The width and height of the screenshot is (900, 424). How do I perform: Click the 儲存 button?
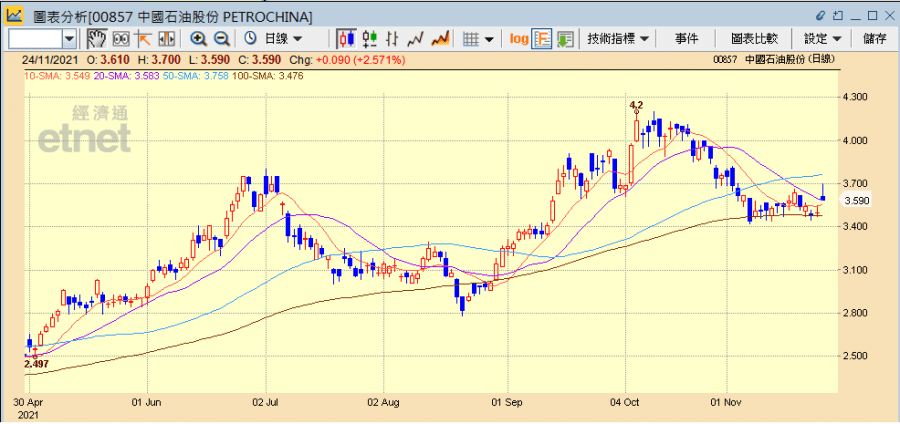874,38
